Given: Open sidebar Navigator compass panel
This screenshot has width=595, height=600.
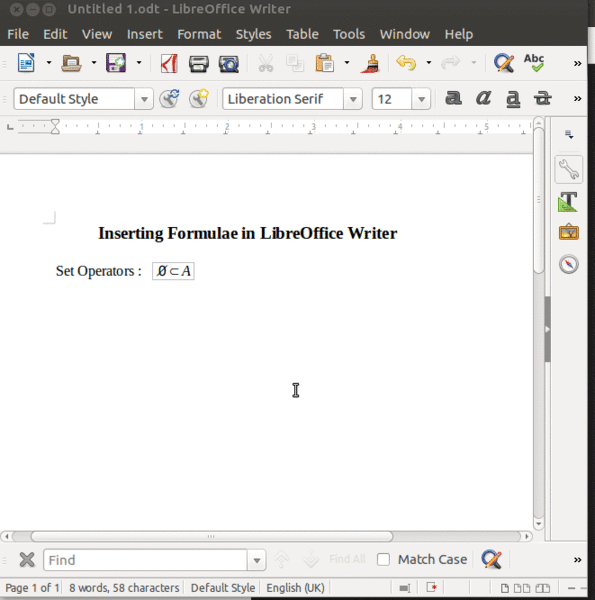Looking at the screenshot, I should click(569, 264).
